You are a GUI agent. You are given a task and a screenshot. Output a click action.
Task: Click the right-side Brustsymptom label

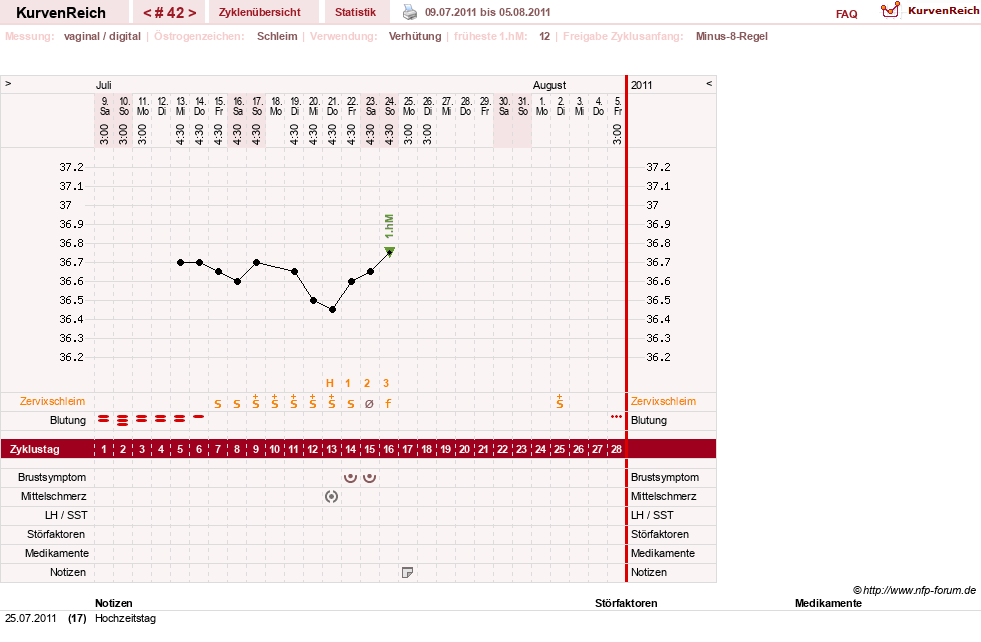(x=664, y=477)
